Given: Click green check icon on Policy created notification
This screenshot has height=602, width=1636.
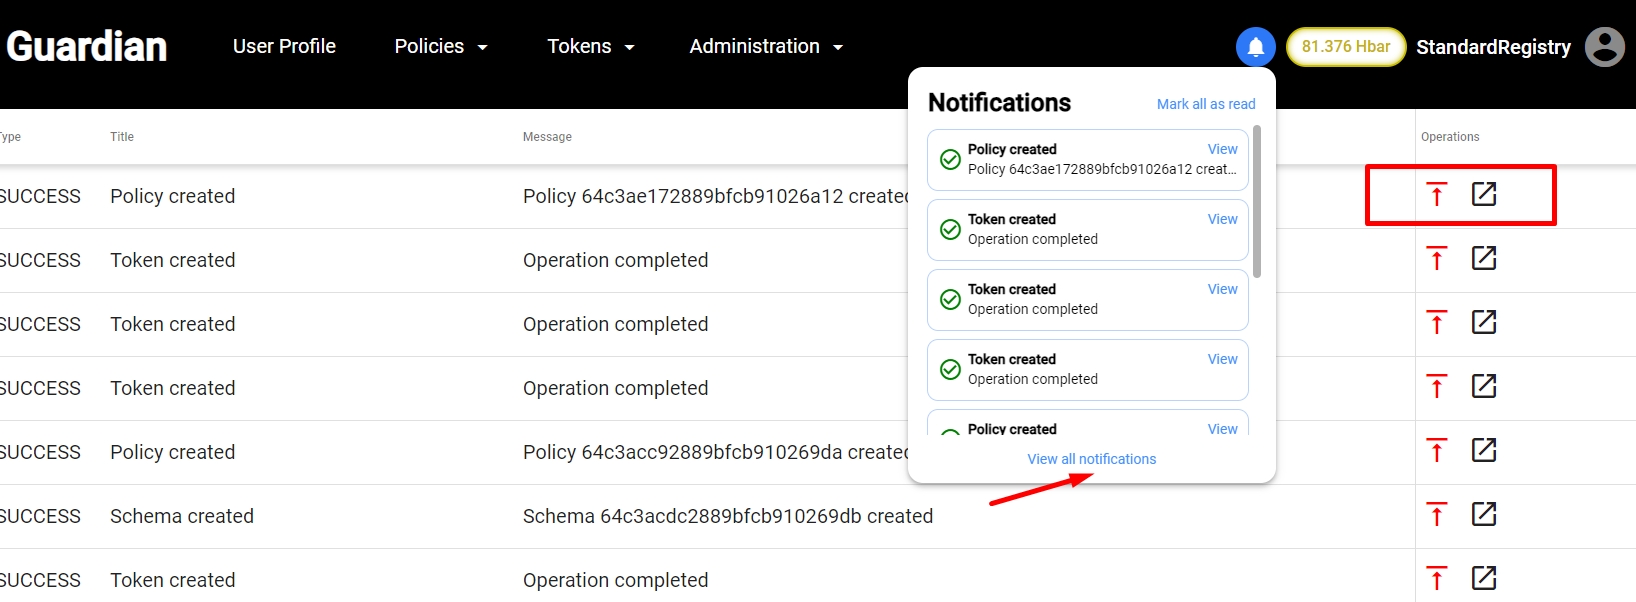Looking at the screenshot, I should click(950, 159).
